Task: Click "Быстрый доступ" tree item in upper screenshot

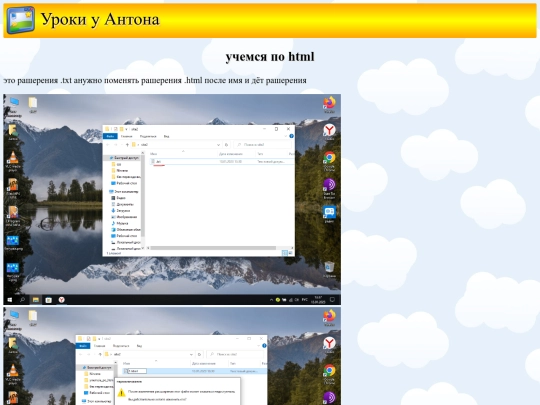Action: [124, 158]
